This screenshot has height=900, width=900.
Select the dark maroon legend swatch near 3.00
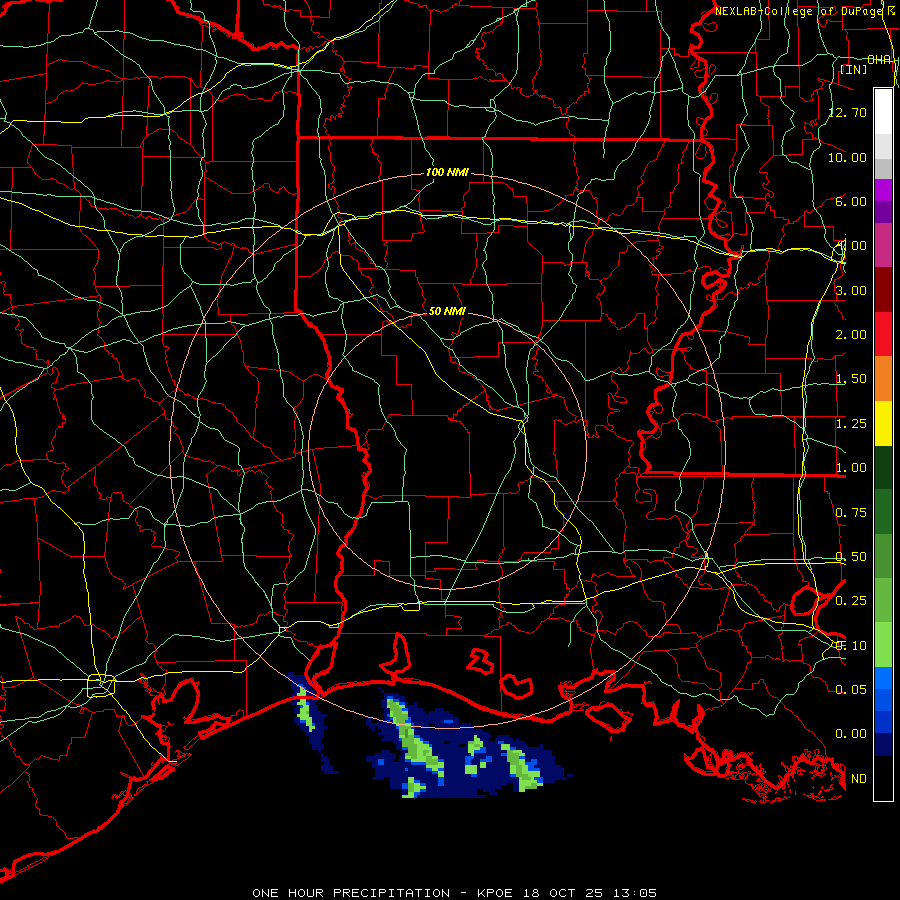click(883, 289)
